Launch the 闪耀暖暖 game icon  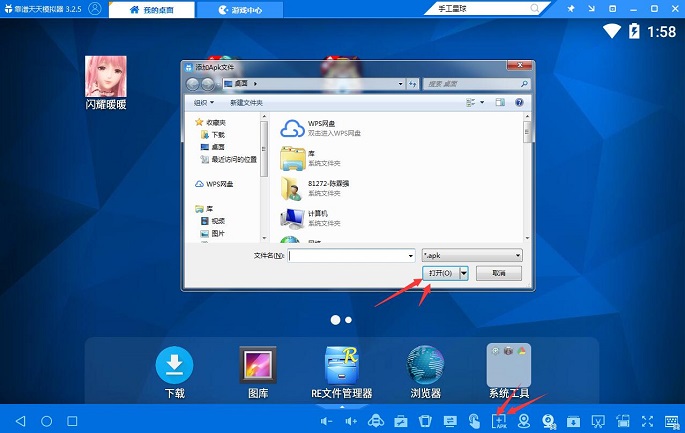106,82
